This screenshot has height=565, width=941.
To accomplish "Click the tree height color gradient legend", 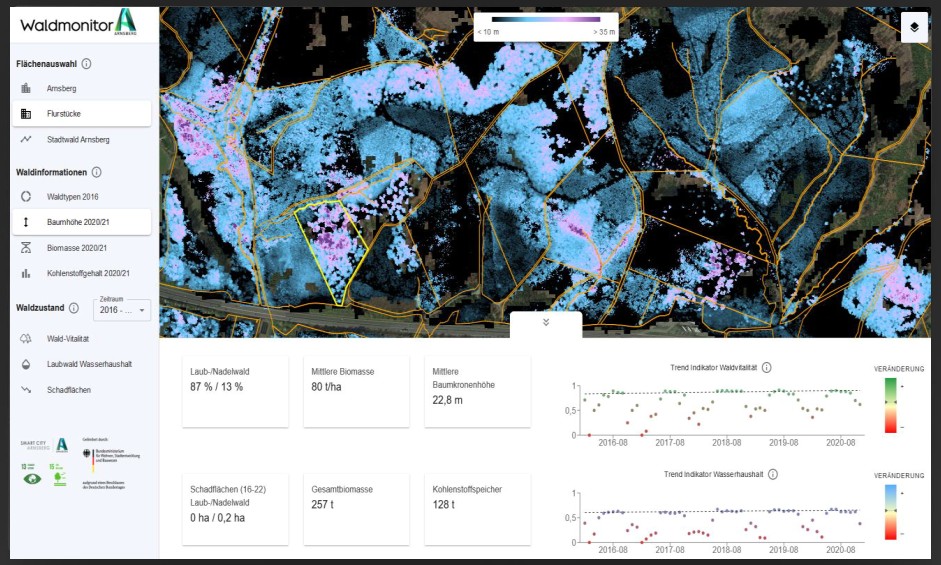I will click(x=546, y=20).
